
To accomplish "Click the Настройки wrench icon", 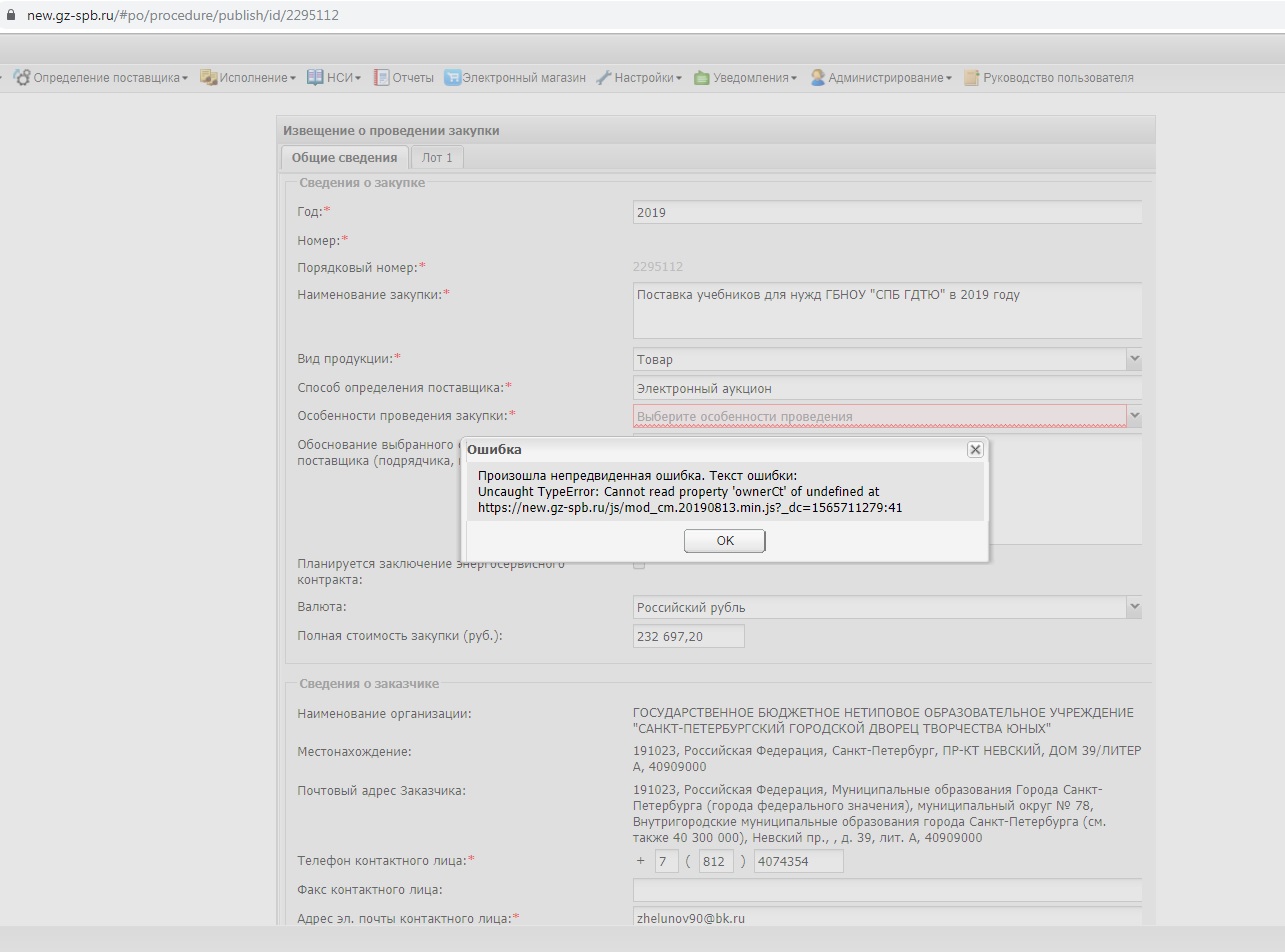I will click(x=603, y=78).
